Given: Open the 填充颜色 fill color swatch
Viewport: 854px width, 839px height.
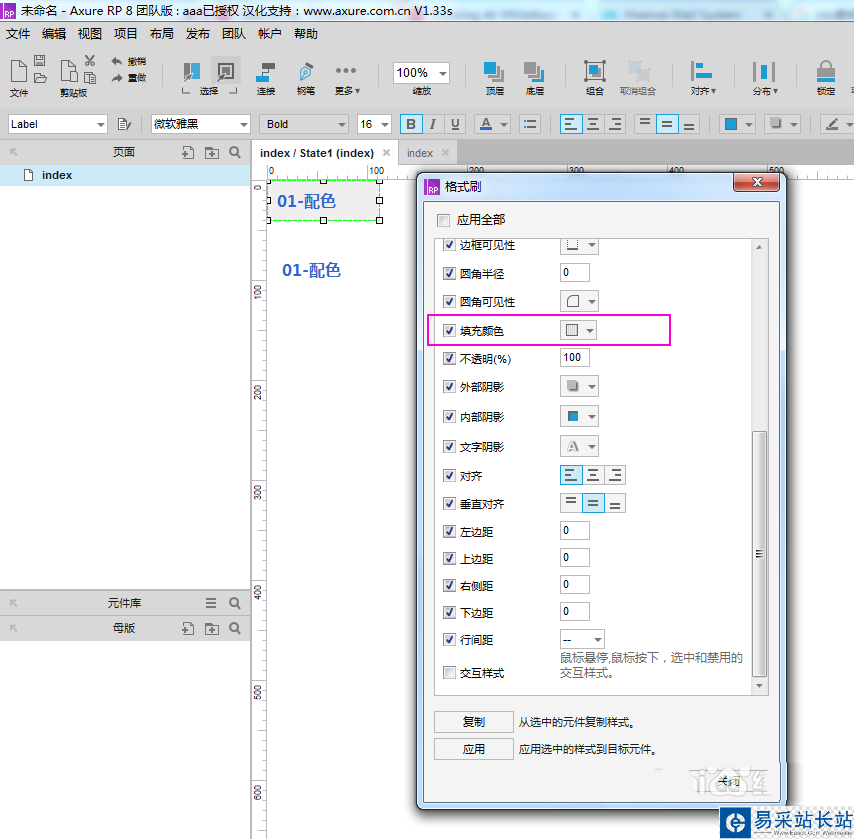Looking at the screenshot, I should 579,330.
